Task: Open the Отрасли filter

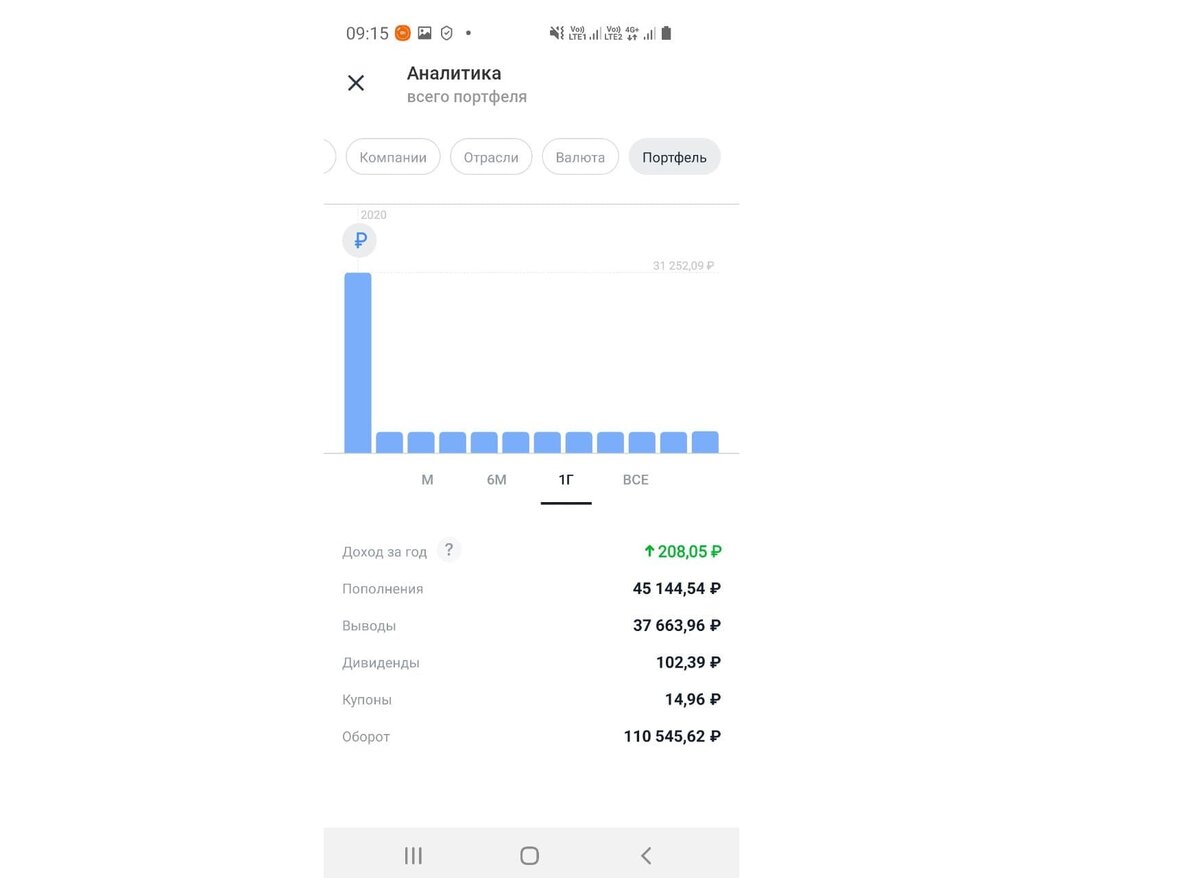Action: click(491, 156)
